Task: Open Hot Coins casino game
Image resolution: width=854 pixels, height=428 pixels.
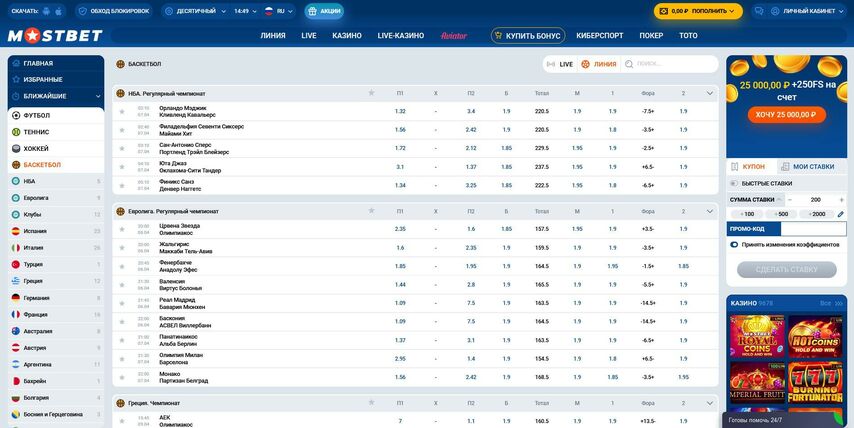Action: [815, 336]
